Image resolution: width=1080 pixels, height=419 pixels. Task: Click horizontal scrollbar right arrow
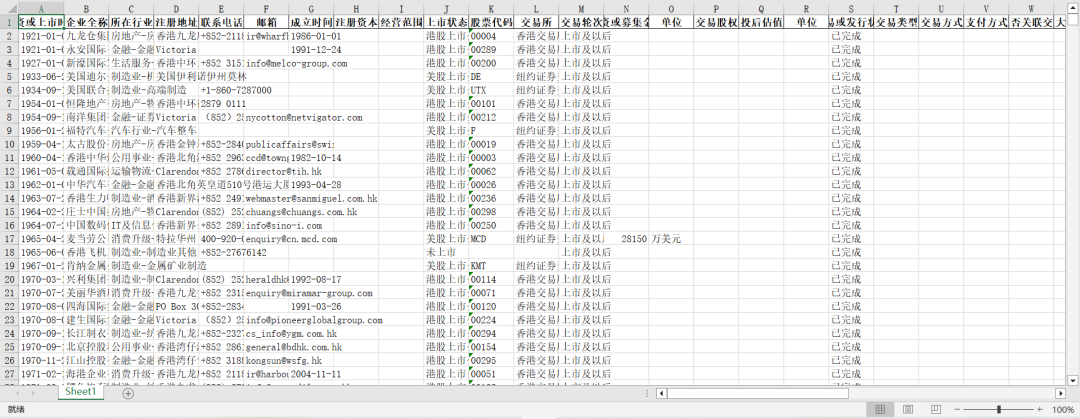pos(1061,393)
